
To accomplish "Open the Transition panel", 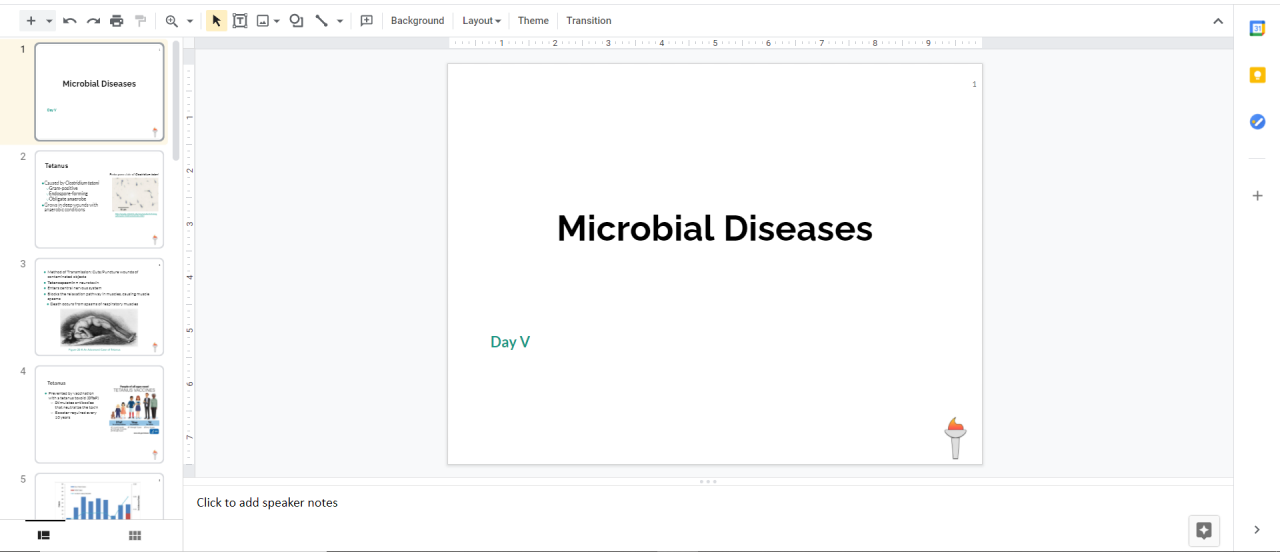I will coord(588,21).
